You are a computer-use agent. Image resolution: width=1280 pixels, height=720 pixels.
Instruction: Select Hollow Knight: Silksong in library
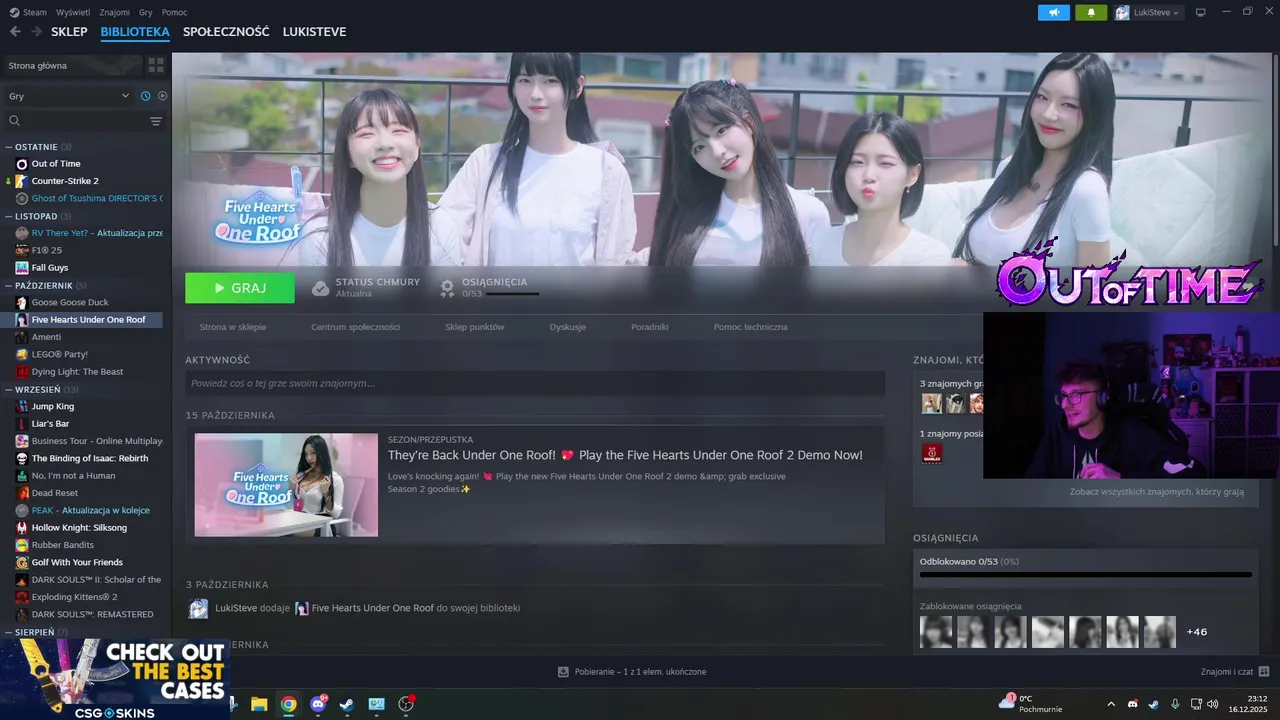[79, 527]
